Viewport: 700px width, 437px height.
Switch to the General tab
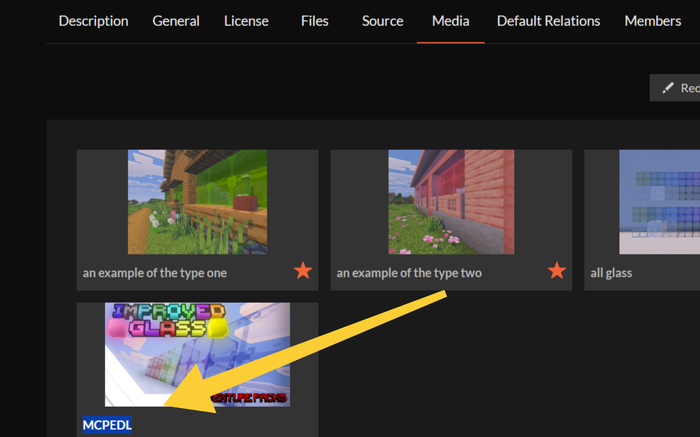(176, 21)
